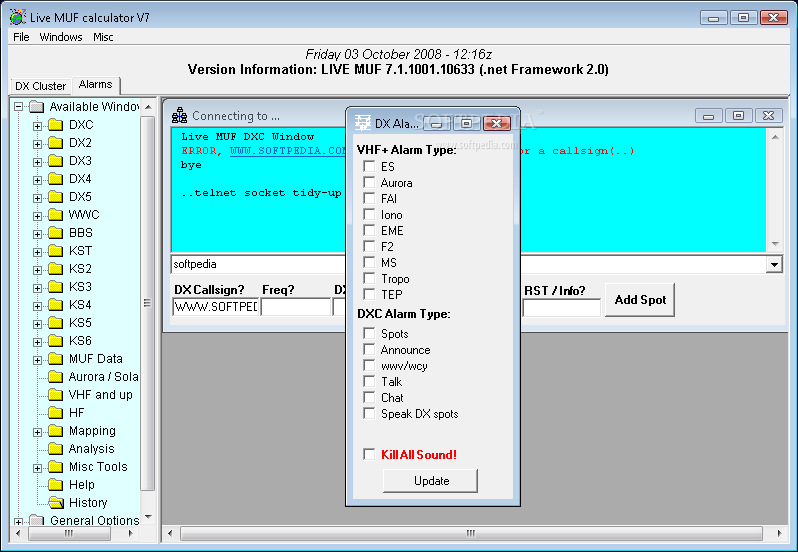Tick the FAI alarm checkbox
Screen dimensions: 798x552
pyautogui.click(x=369, y=198)
